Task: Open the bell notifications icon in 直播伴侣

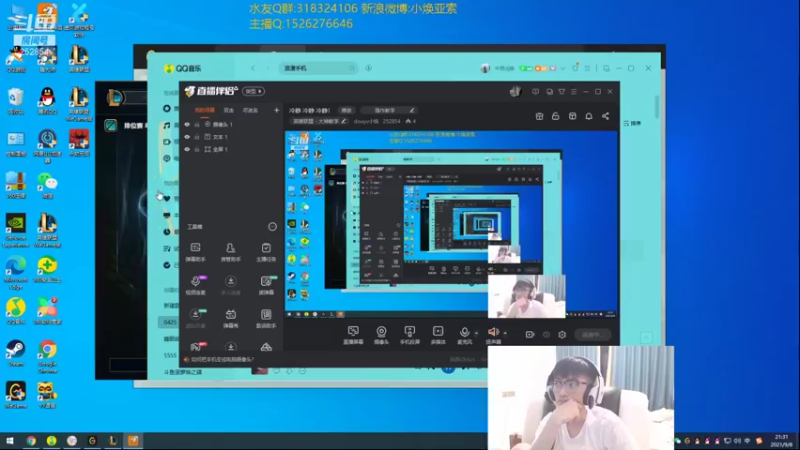Action: [589, 116]
